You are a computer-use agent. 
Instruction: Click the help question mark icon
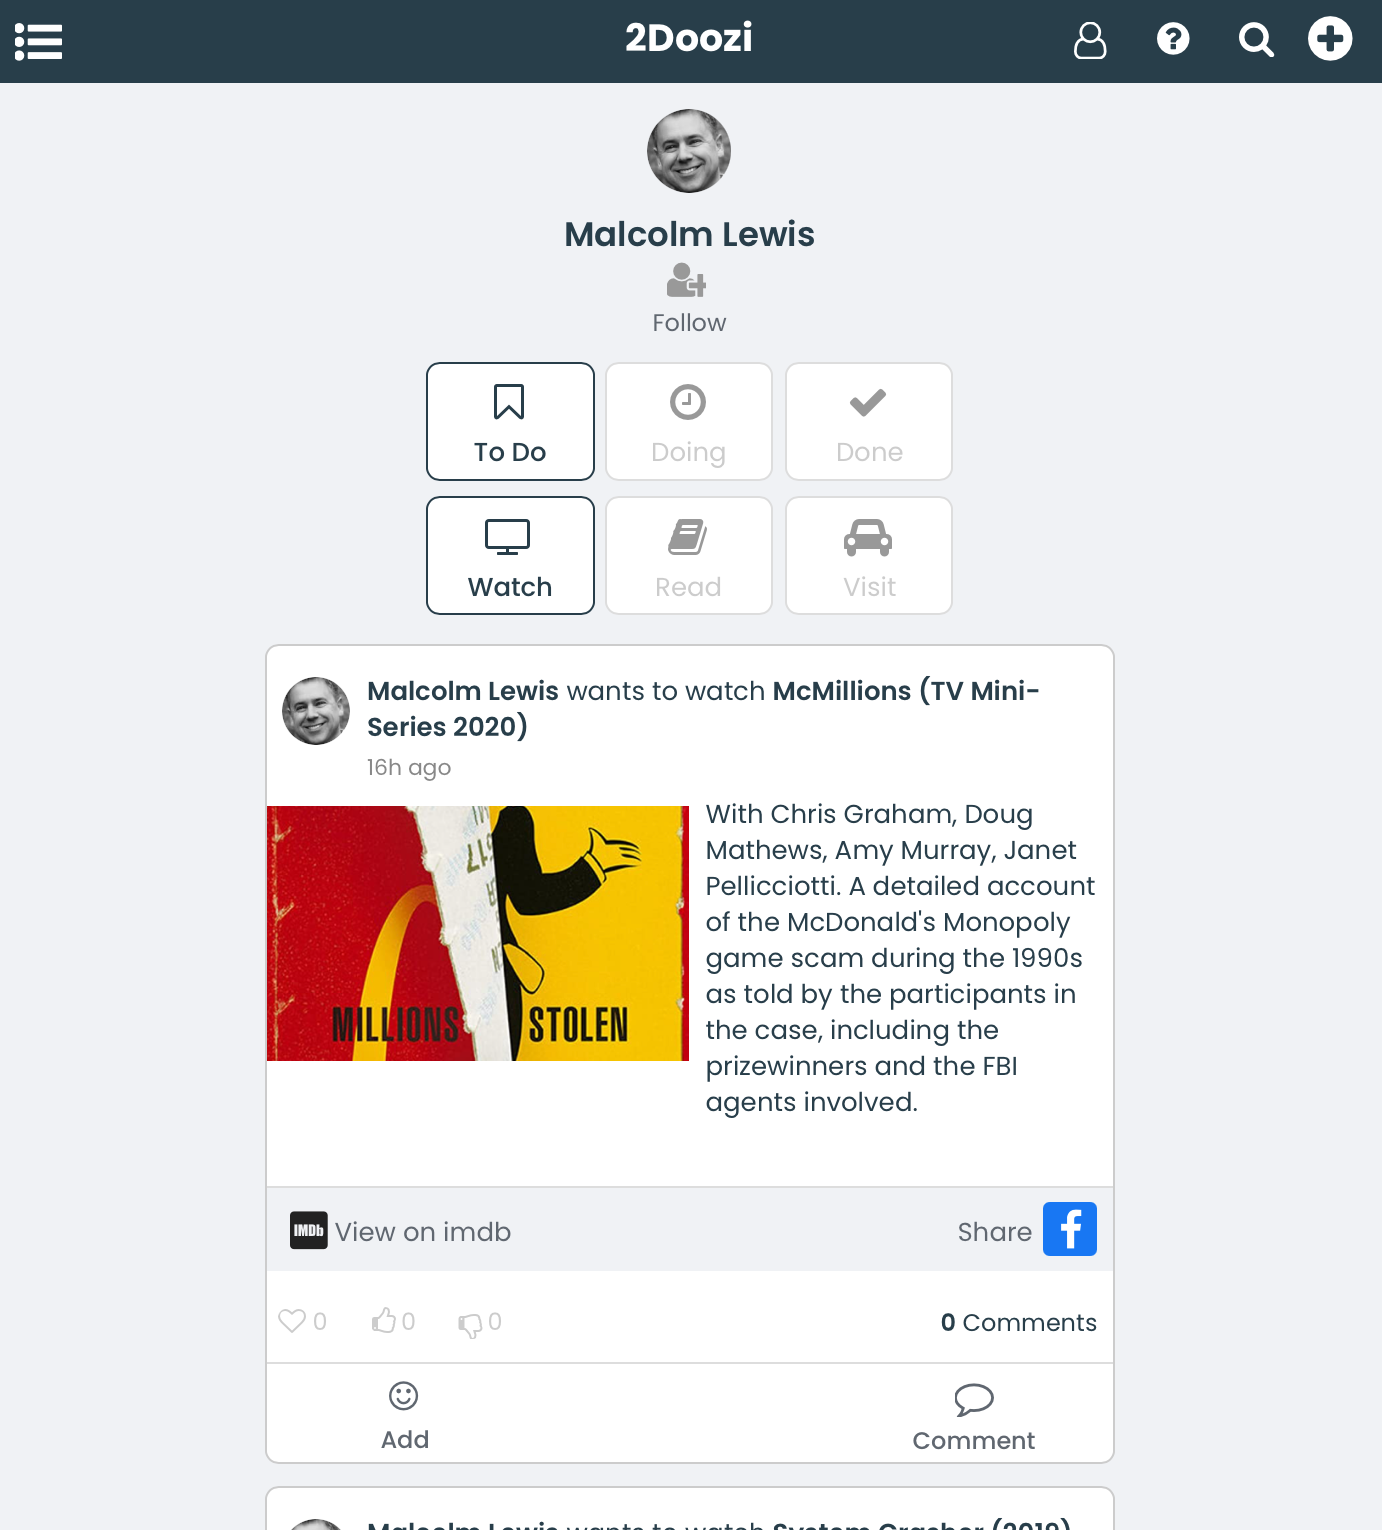1173,40
